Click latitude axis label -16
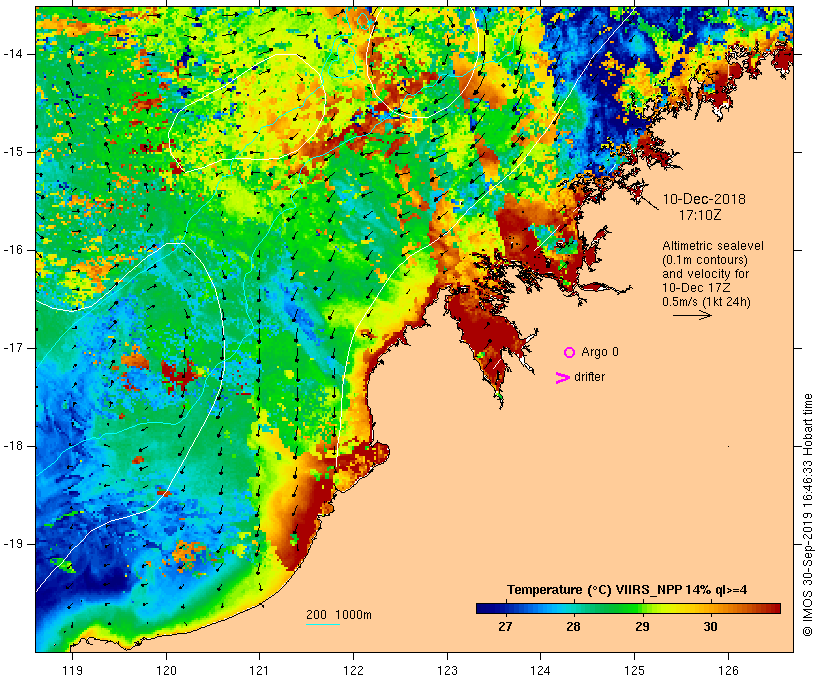This screenshot has width=820, height=680. (x=13, y=250)
